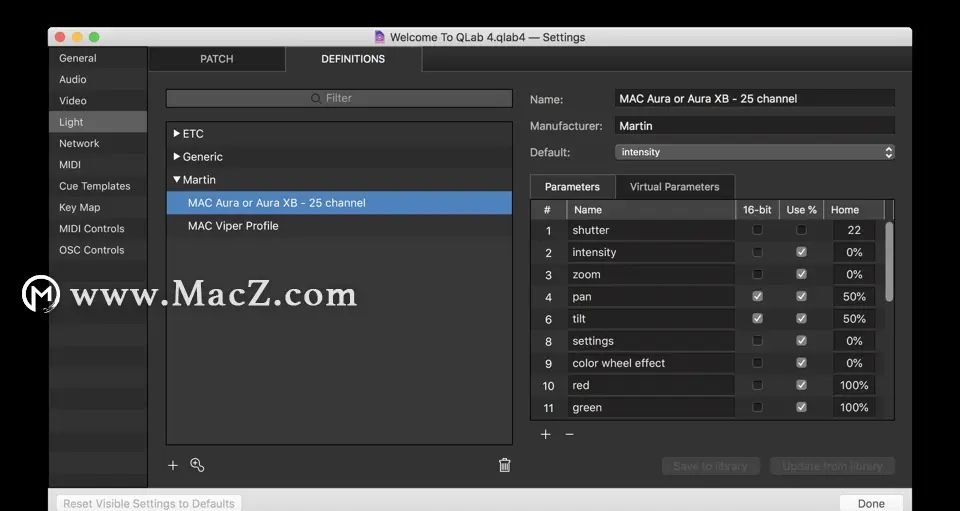Enable 16-bit for shutter parameter
Screen dimensions: 960x511
point(757,230)
